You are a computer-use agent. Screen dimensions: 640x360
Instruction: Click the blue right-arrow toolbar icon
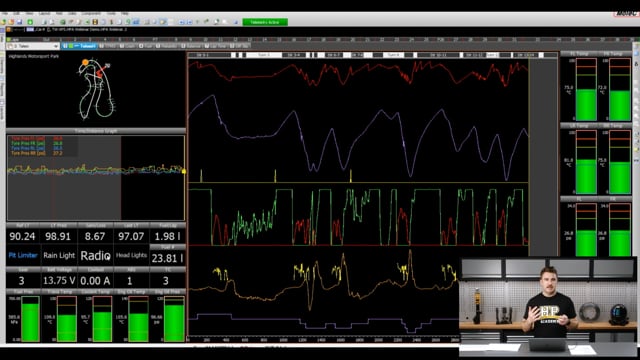[189, 22]
